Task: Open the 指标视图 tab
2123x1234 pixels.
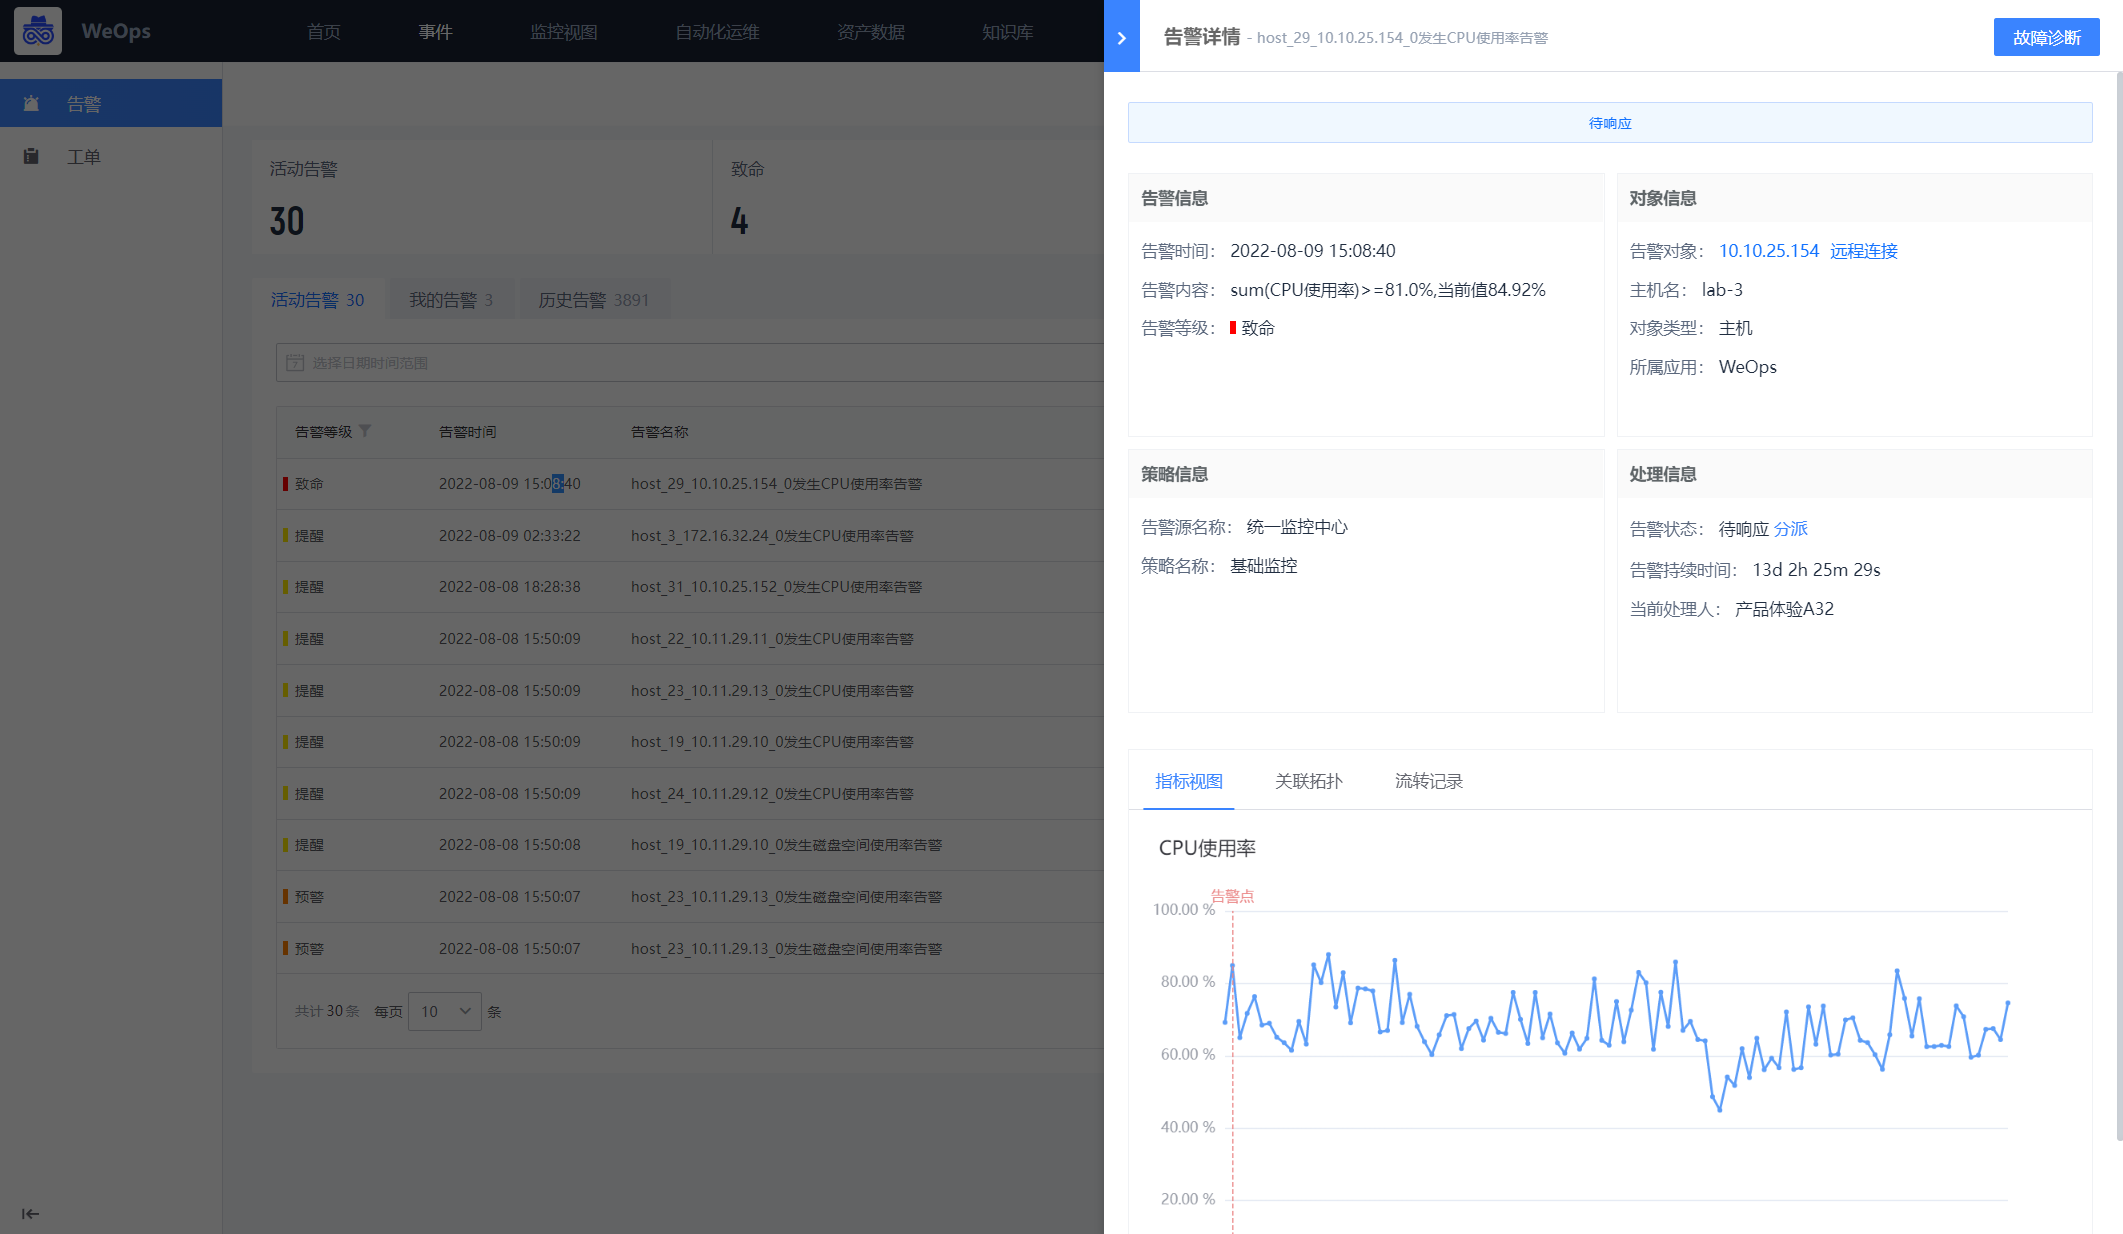Action: click(1188, 781)
